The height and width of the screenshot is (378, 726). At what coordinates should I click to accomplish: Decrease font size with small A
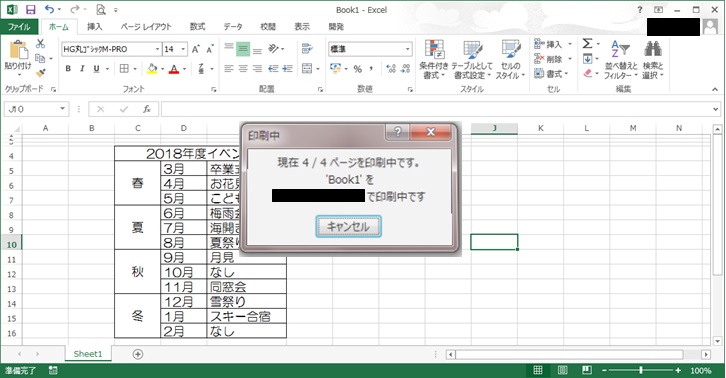pyautogui.click(x=210, y=49)
